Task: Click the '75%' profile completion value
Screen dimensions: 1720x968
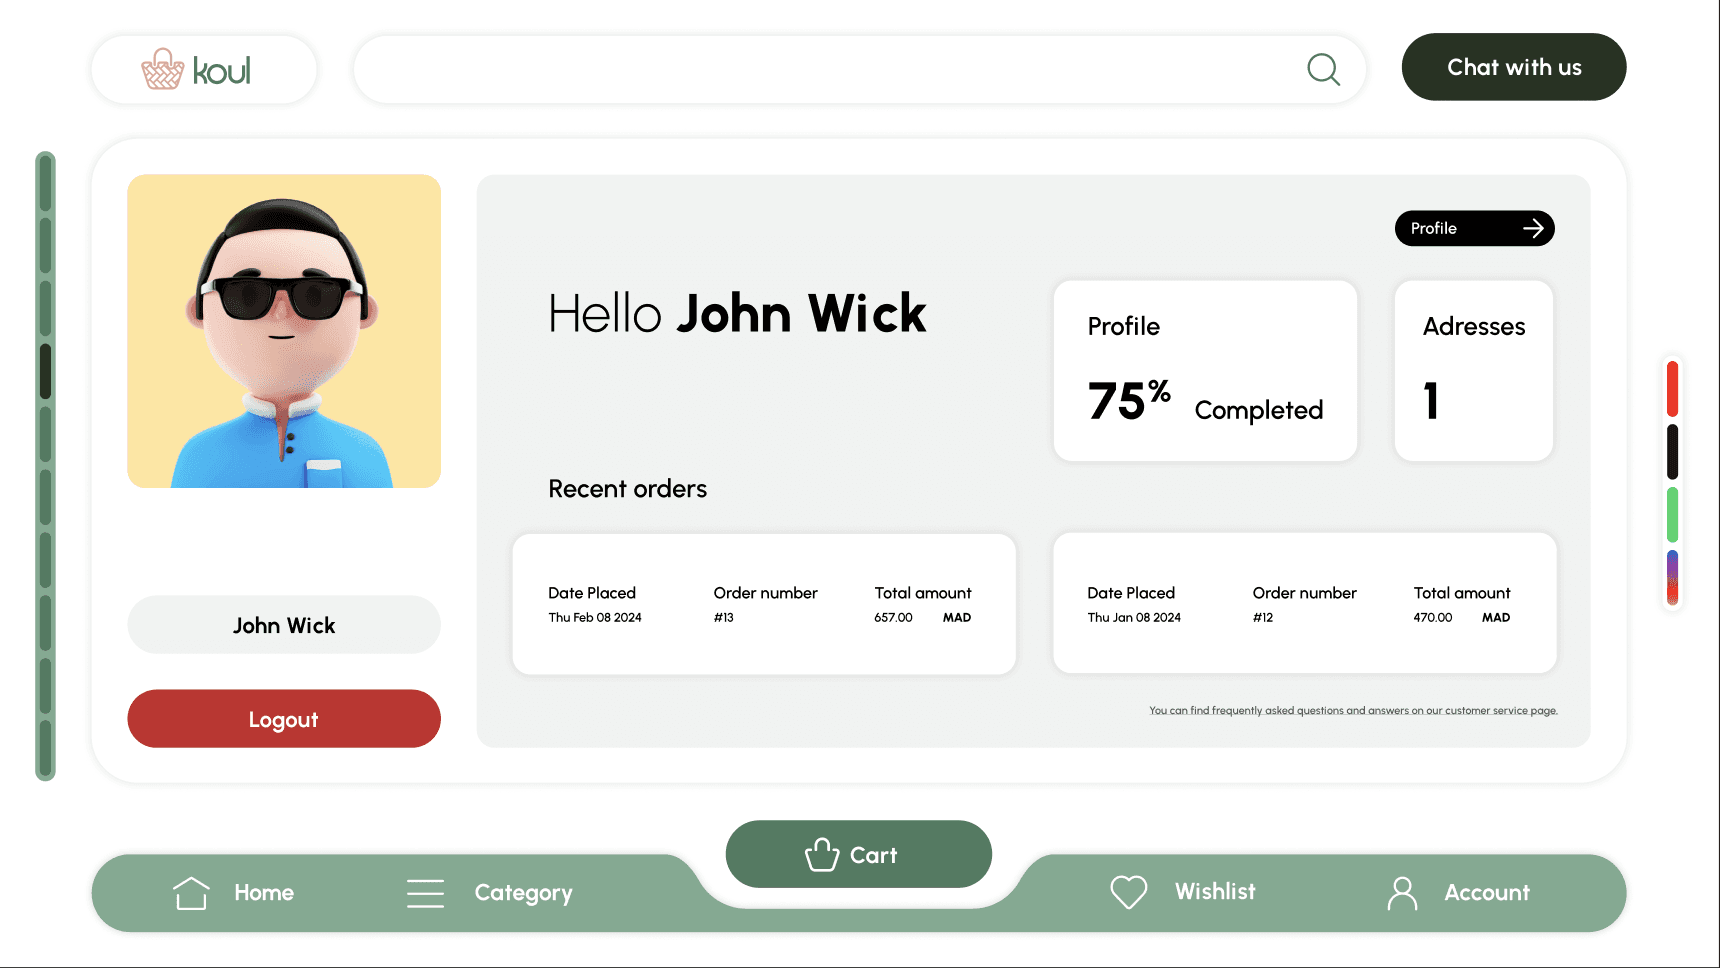Action: click(x=1129, y=400)
